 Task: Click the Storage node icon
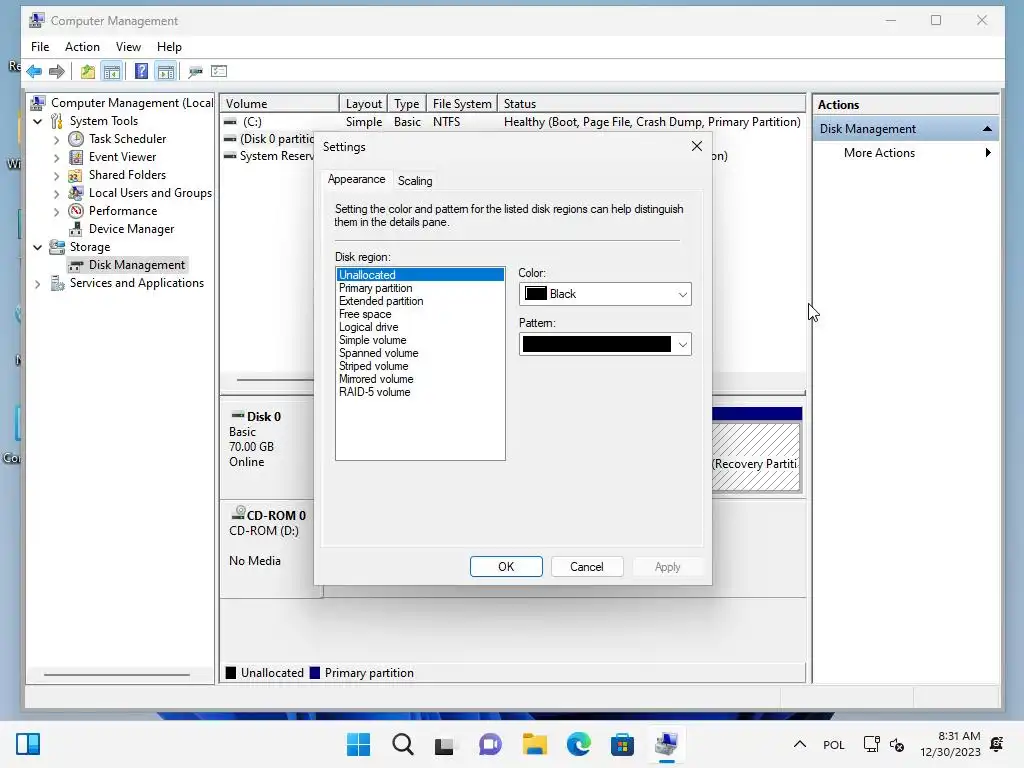point(57,247)
